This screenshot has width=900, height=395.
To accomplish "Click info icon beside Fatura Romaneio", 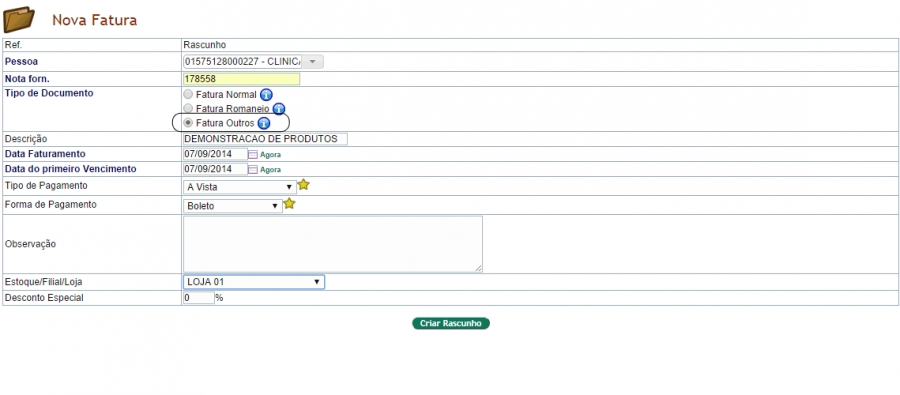I will point(279,109).
